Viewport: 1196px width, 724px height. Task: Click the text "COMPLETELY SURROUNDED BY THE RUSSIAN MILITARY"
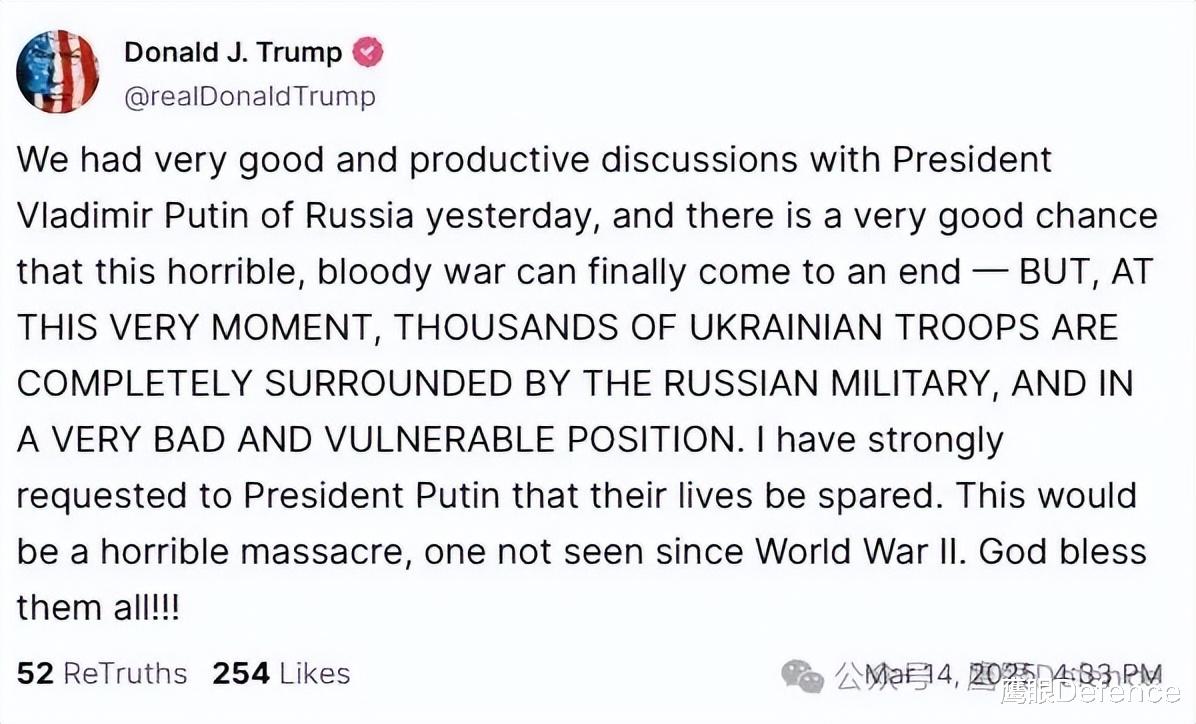click(505, 384)
